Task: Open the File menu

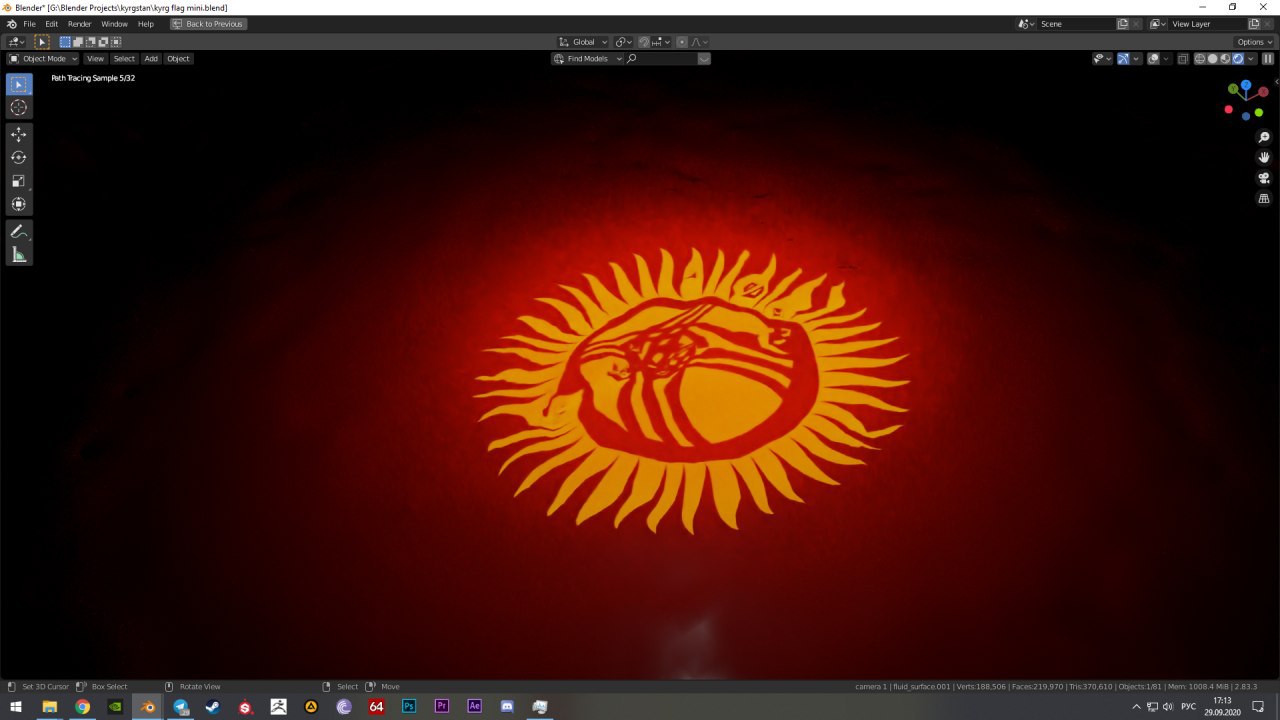Action: coord(29,24)
